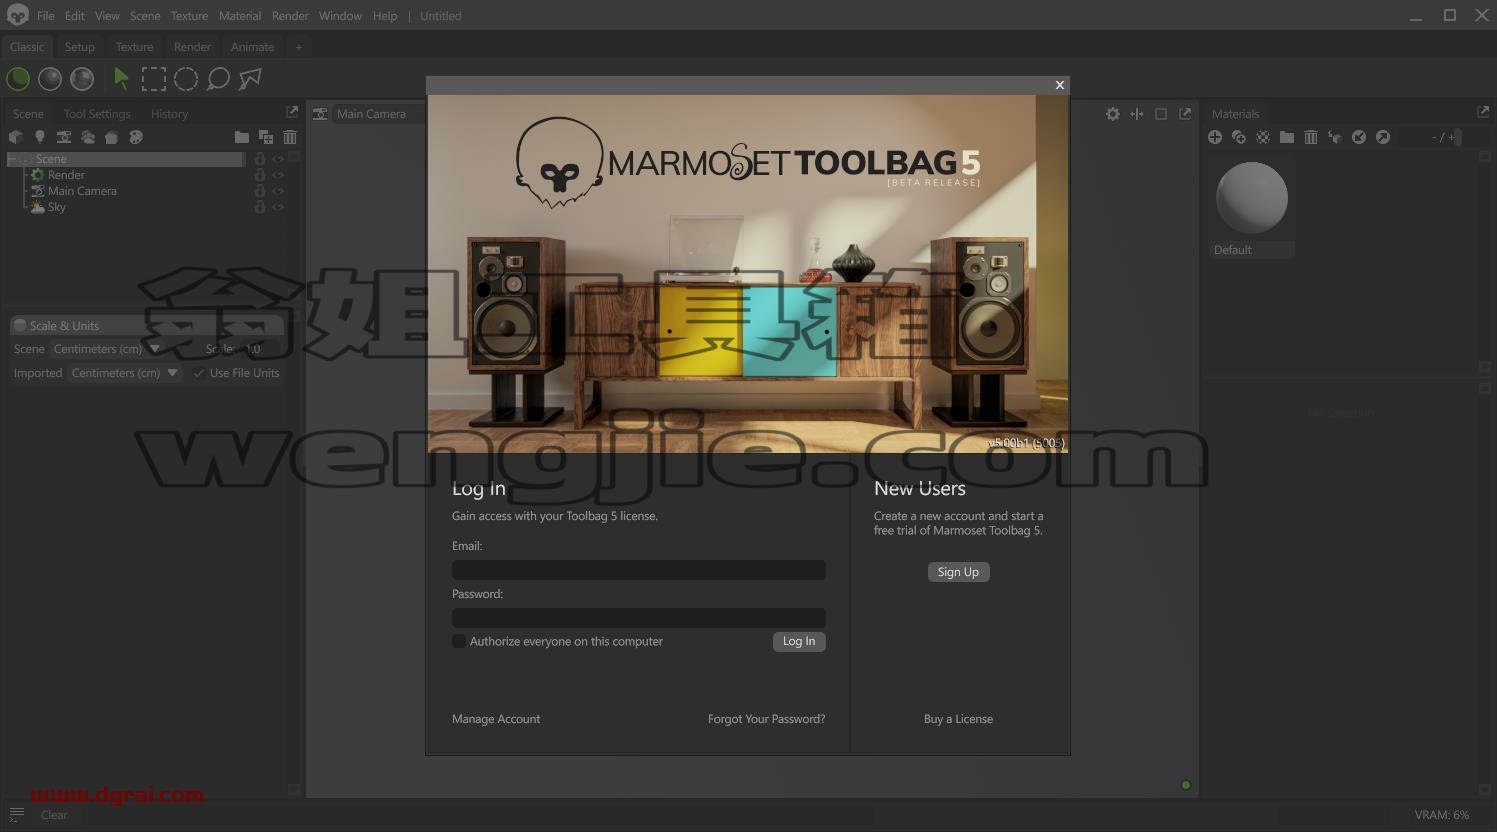Image resolution: width=1497 pixels, height=832 pixels.
Task: Choose the rectangular marquee selection tool
Action: (x=153, y=79)
